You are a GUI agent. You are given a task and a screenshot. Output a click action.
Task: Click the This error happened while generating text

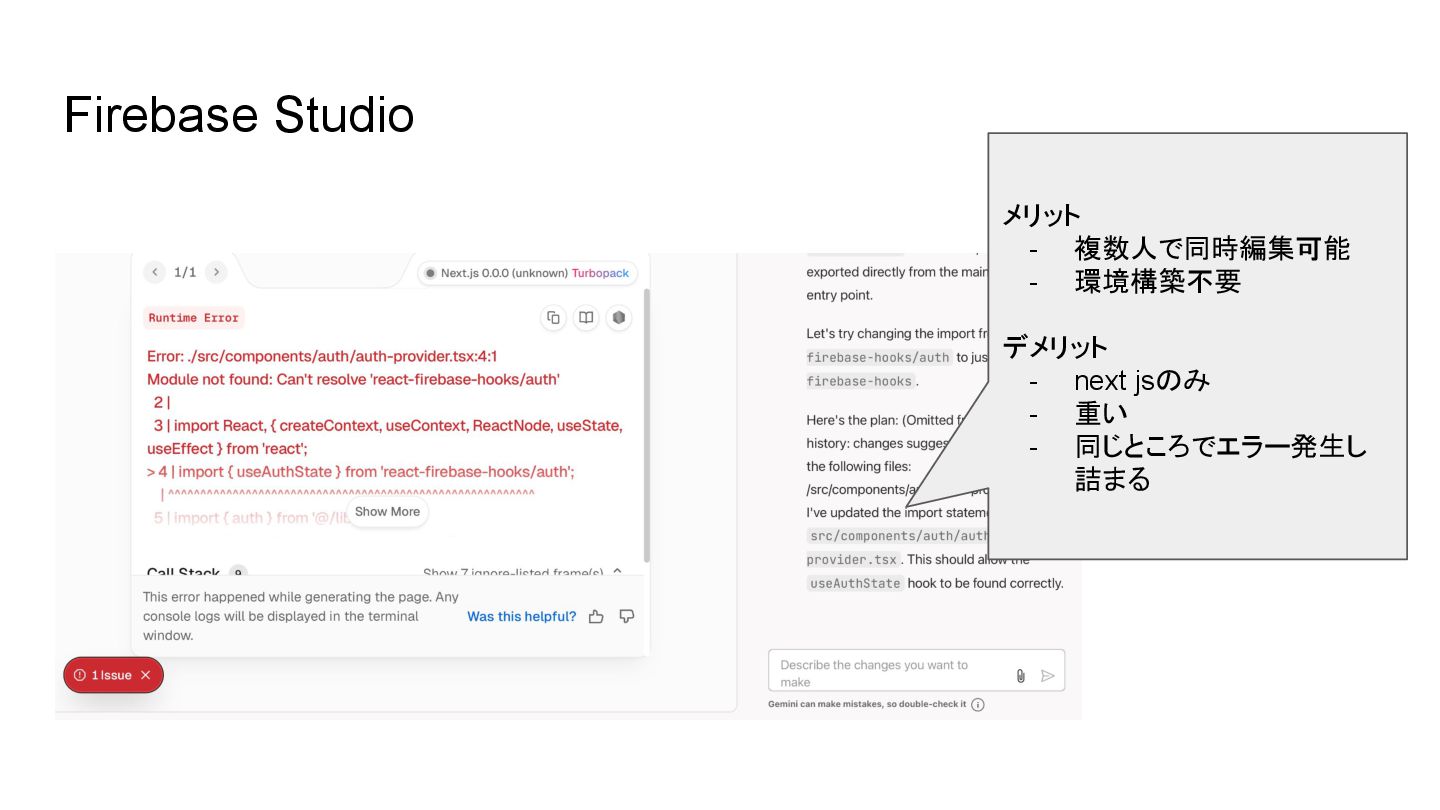[x=301, y=616]
